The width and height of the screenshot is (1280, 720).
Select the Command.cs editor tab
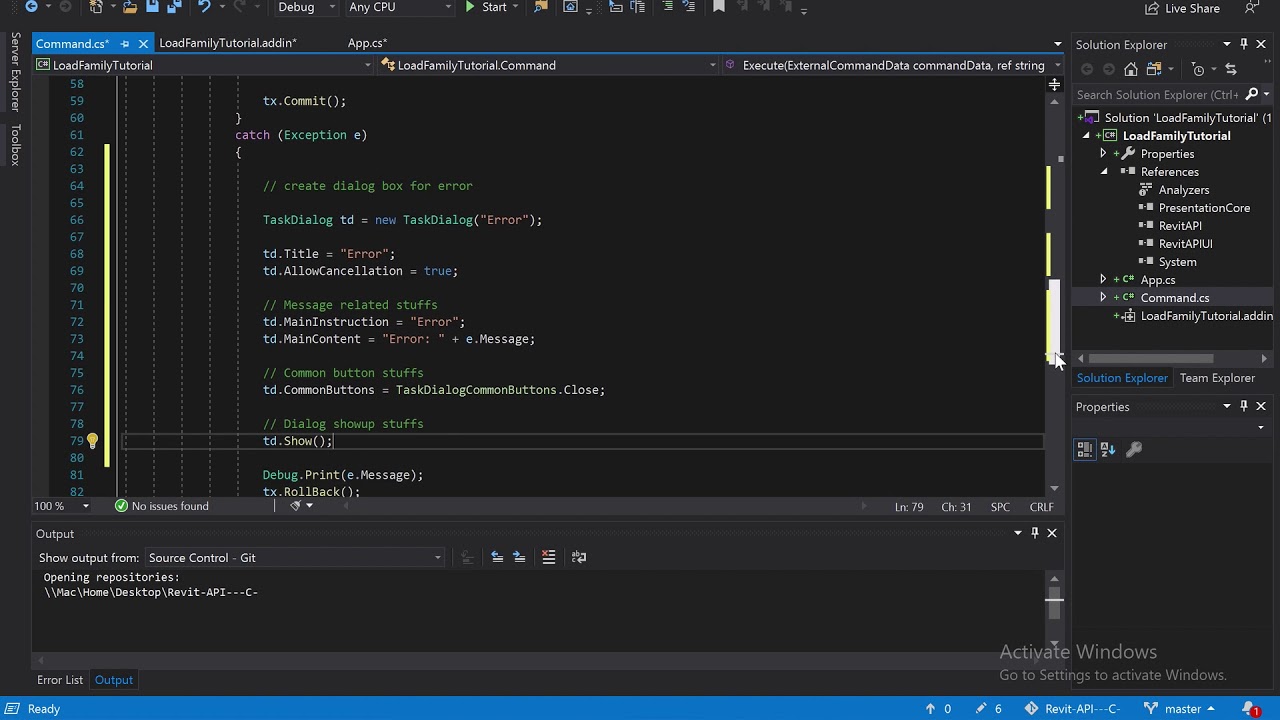click(x=72, y=44)
